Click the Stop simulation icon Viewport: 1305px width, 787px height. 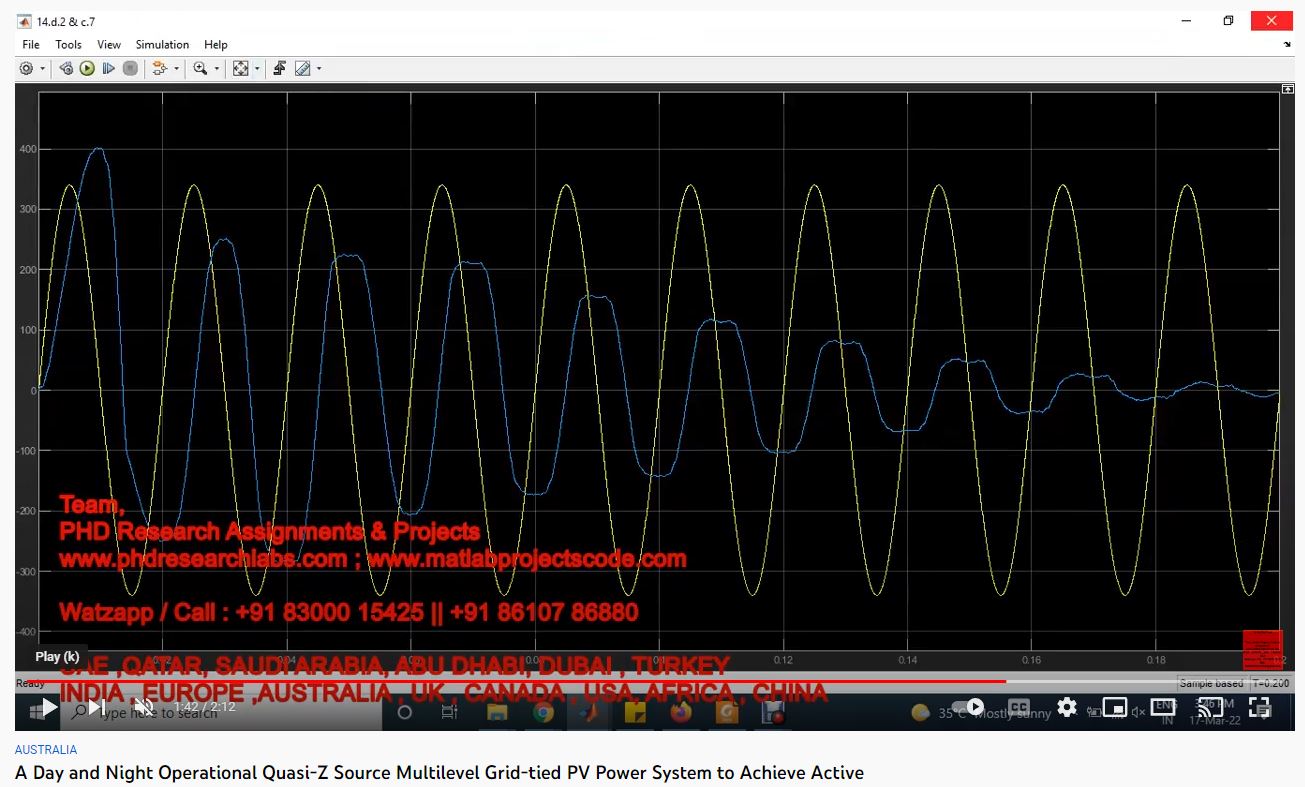point(130,69)
